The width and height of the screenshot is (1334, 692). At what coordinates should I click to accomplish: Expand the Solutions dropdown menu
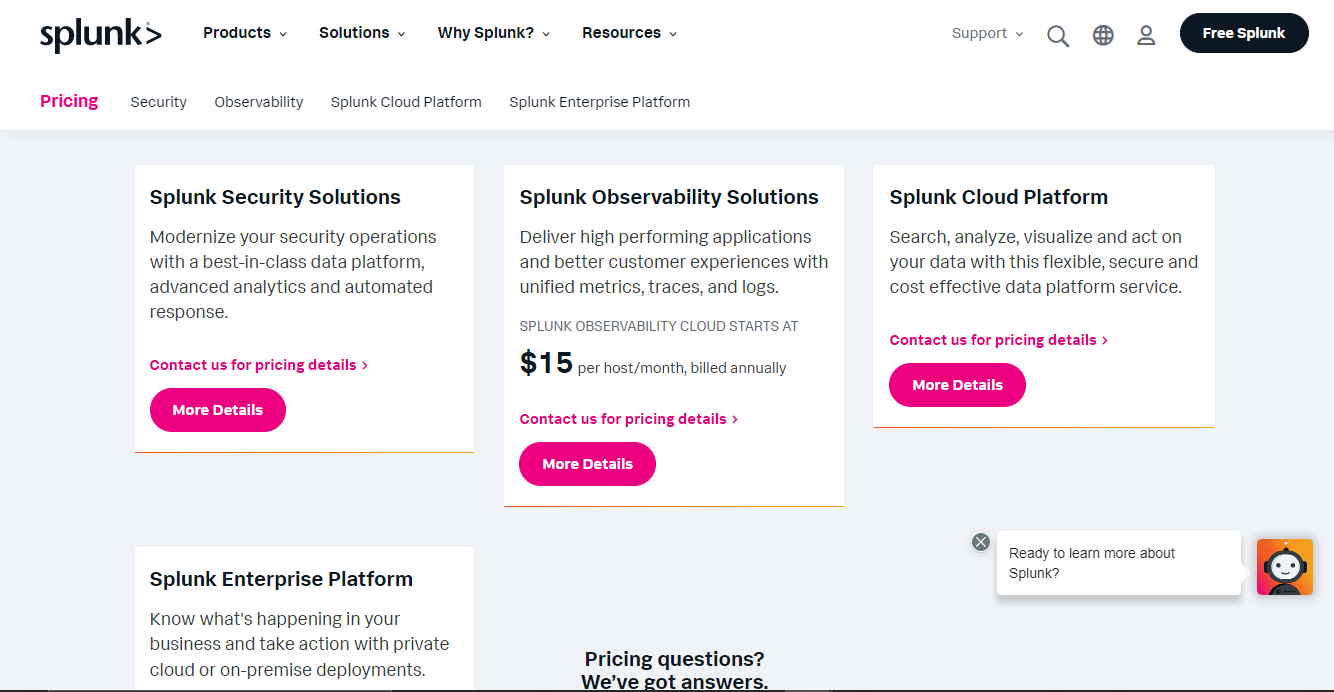pyautogui.click(x=362, y=33)
